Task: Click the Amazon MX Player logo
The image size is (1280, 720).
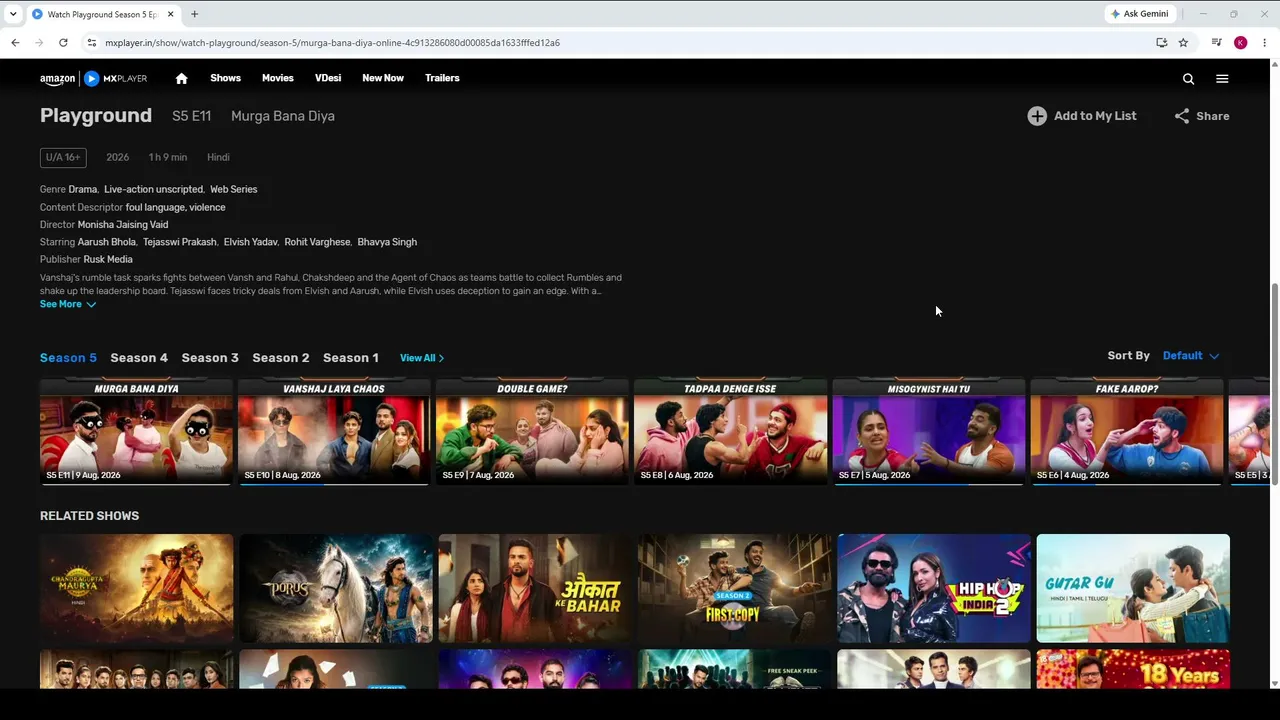Action: pos(94,78)
